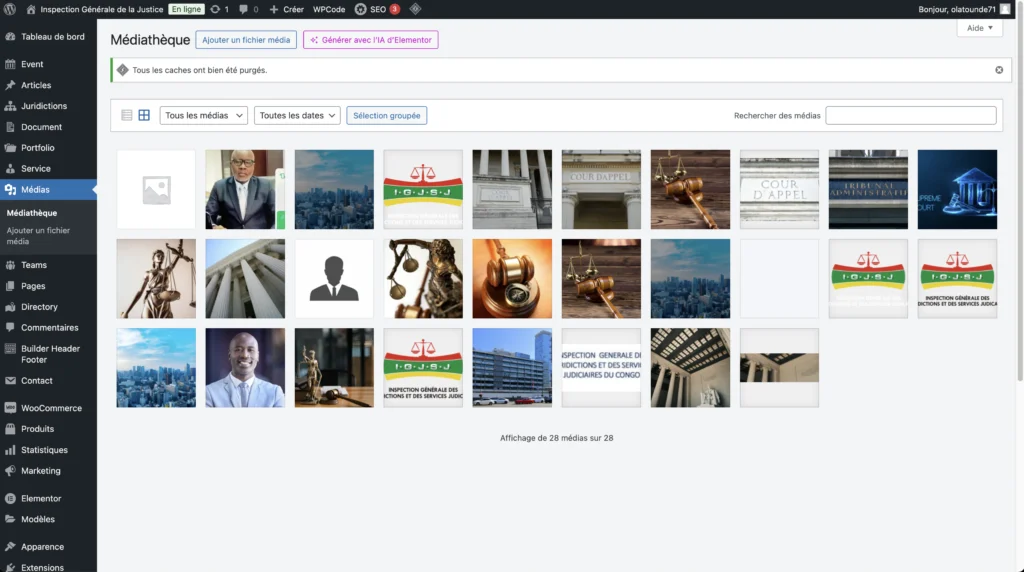This screenshot has height=572, width=1024.
Task: Toggle the En ligne status badge
Action: [186, 9]
